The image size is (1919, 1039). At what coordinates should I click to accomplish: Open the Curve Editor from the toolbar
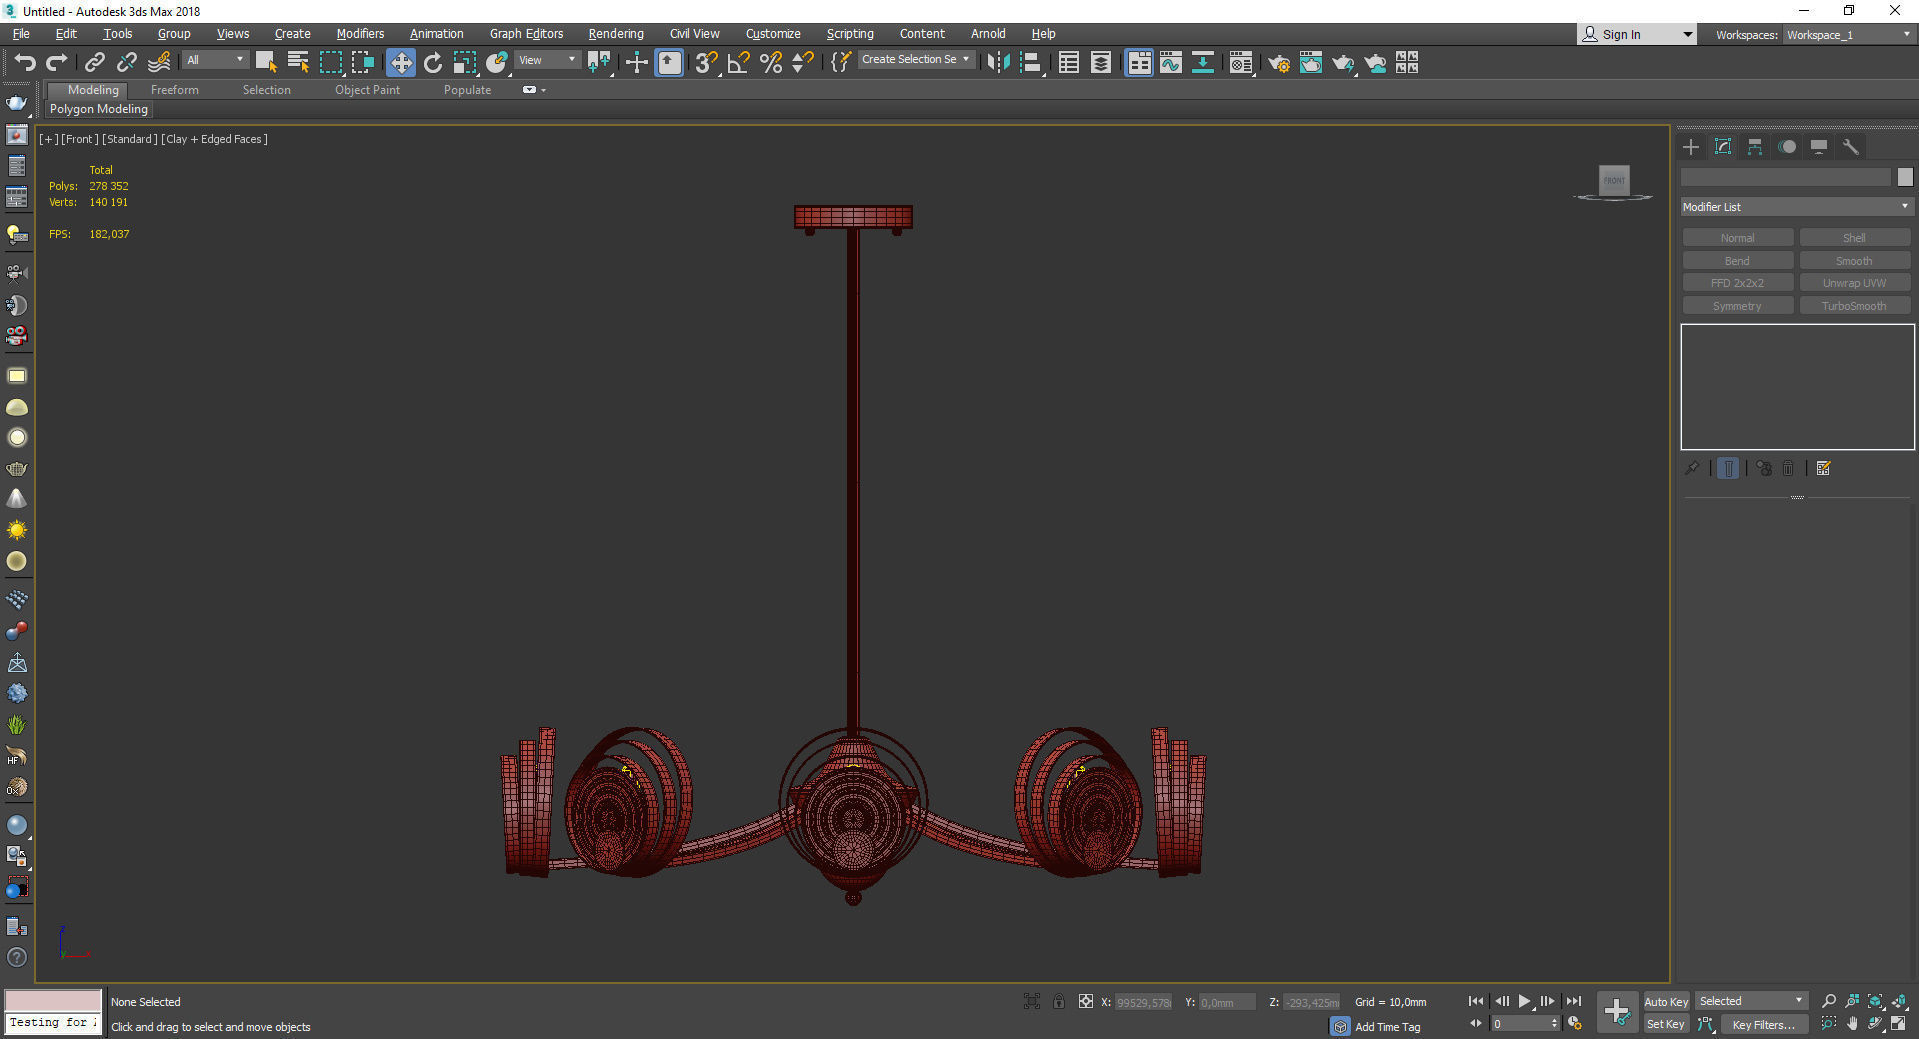[x=1171, y=63]
